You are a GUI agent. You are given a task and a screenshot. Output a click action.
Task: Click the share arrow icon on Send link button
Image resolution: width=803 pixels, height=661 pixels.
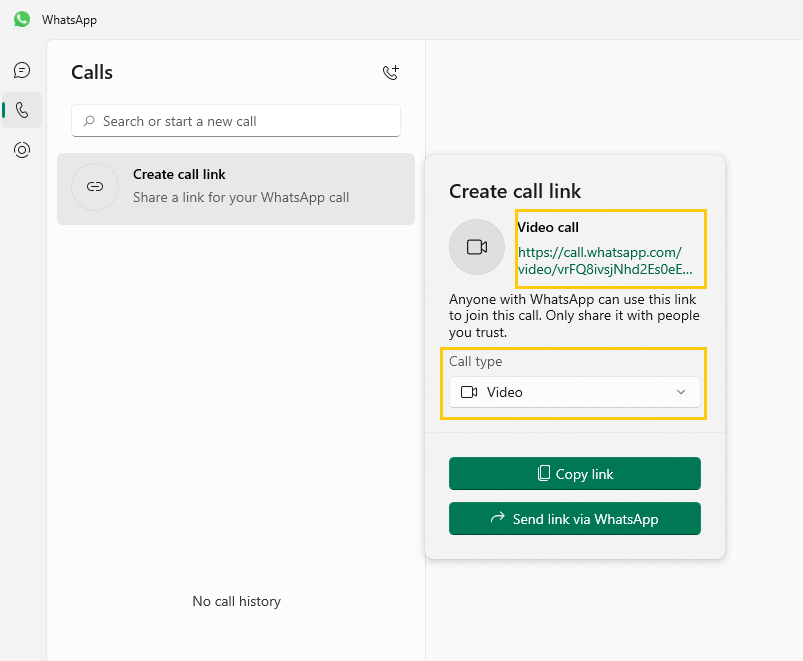coord(497,518)
